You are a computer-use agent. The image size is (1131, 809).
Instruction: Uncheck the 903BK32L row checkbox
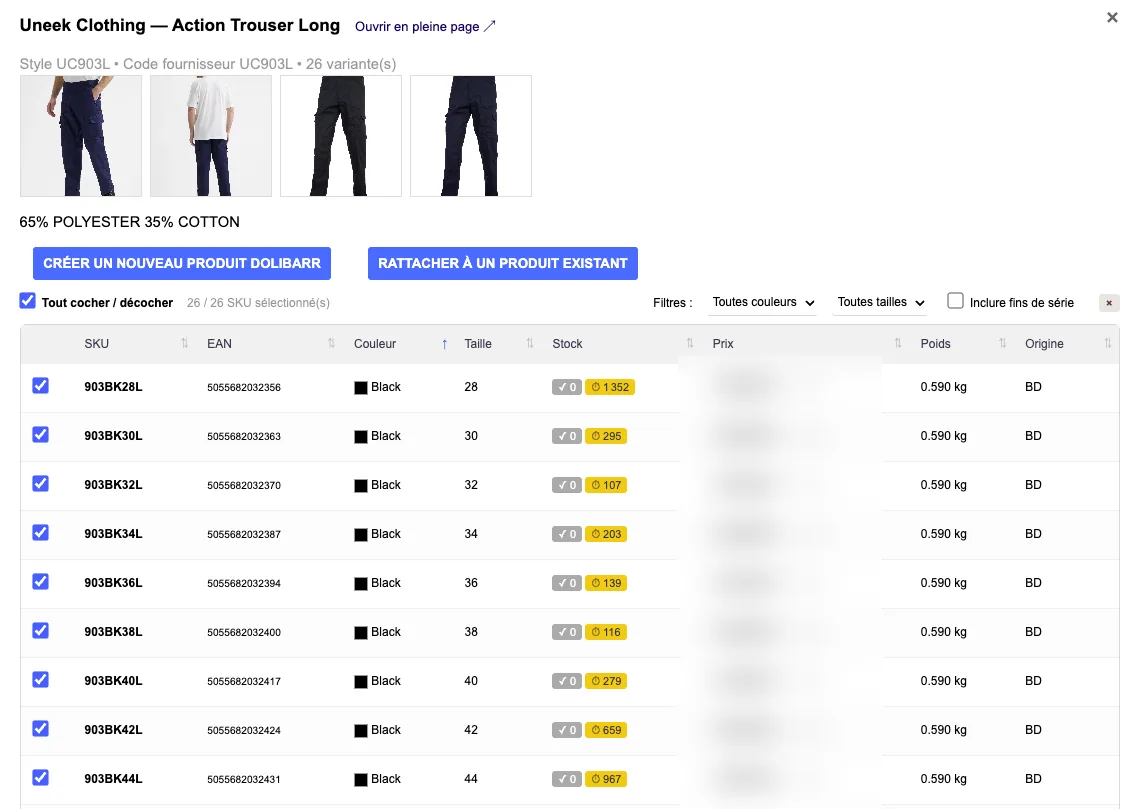pos(40,484)
